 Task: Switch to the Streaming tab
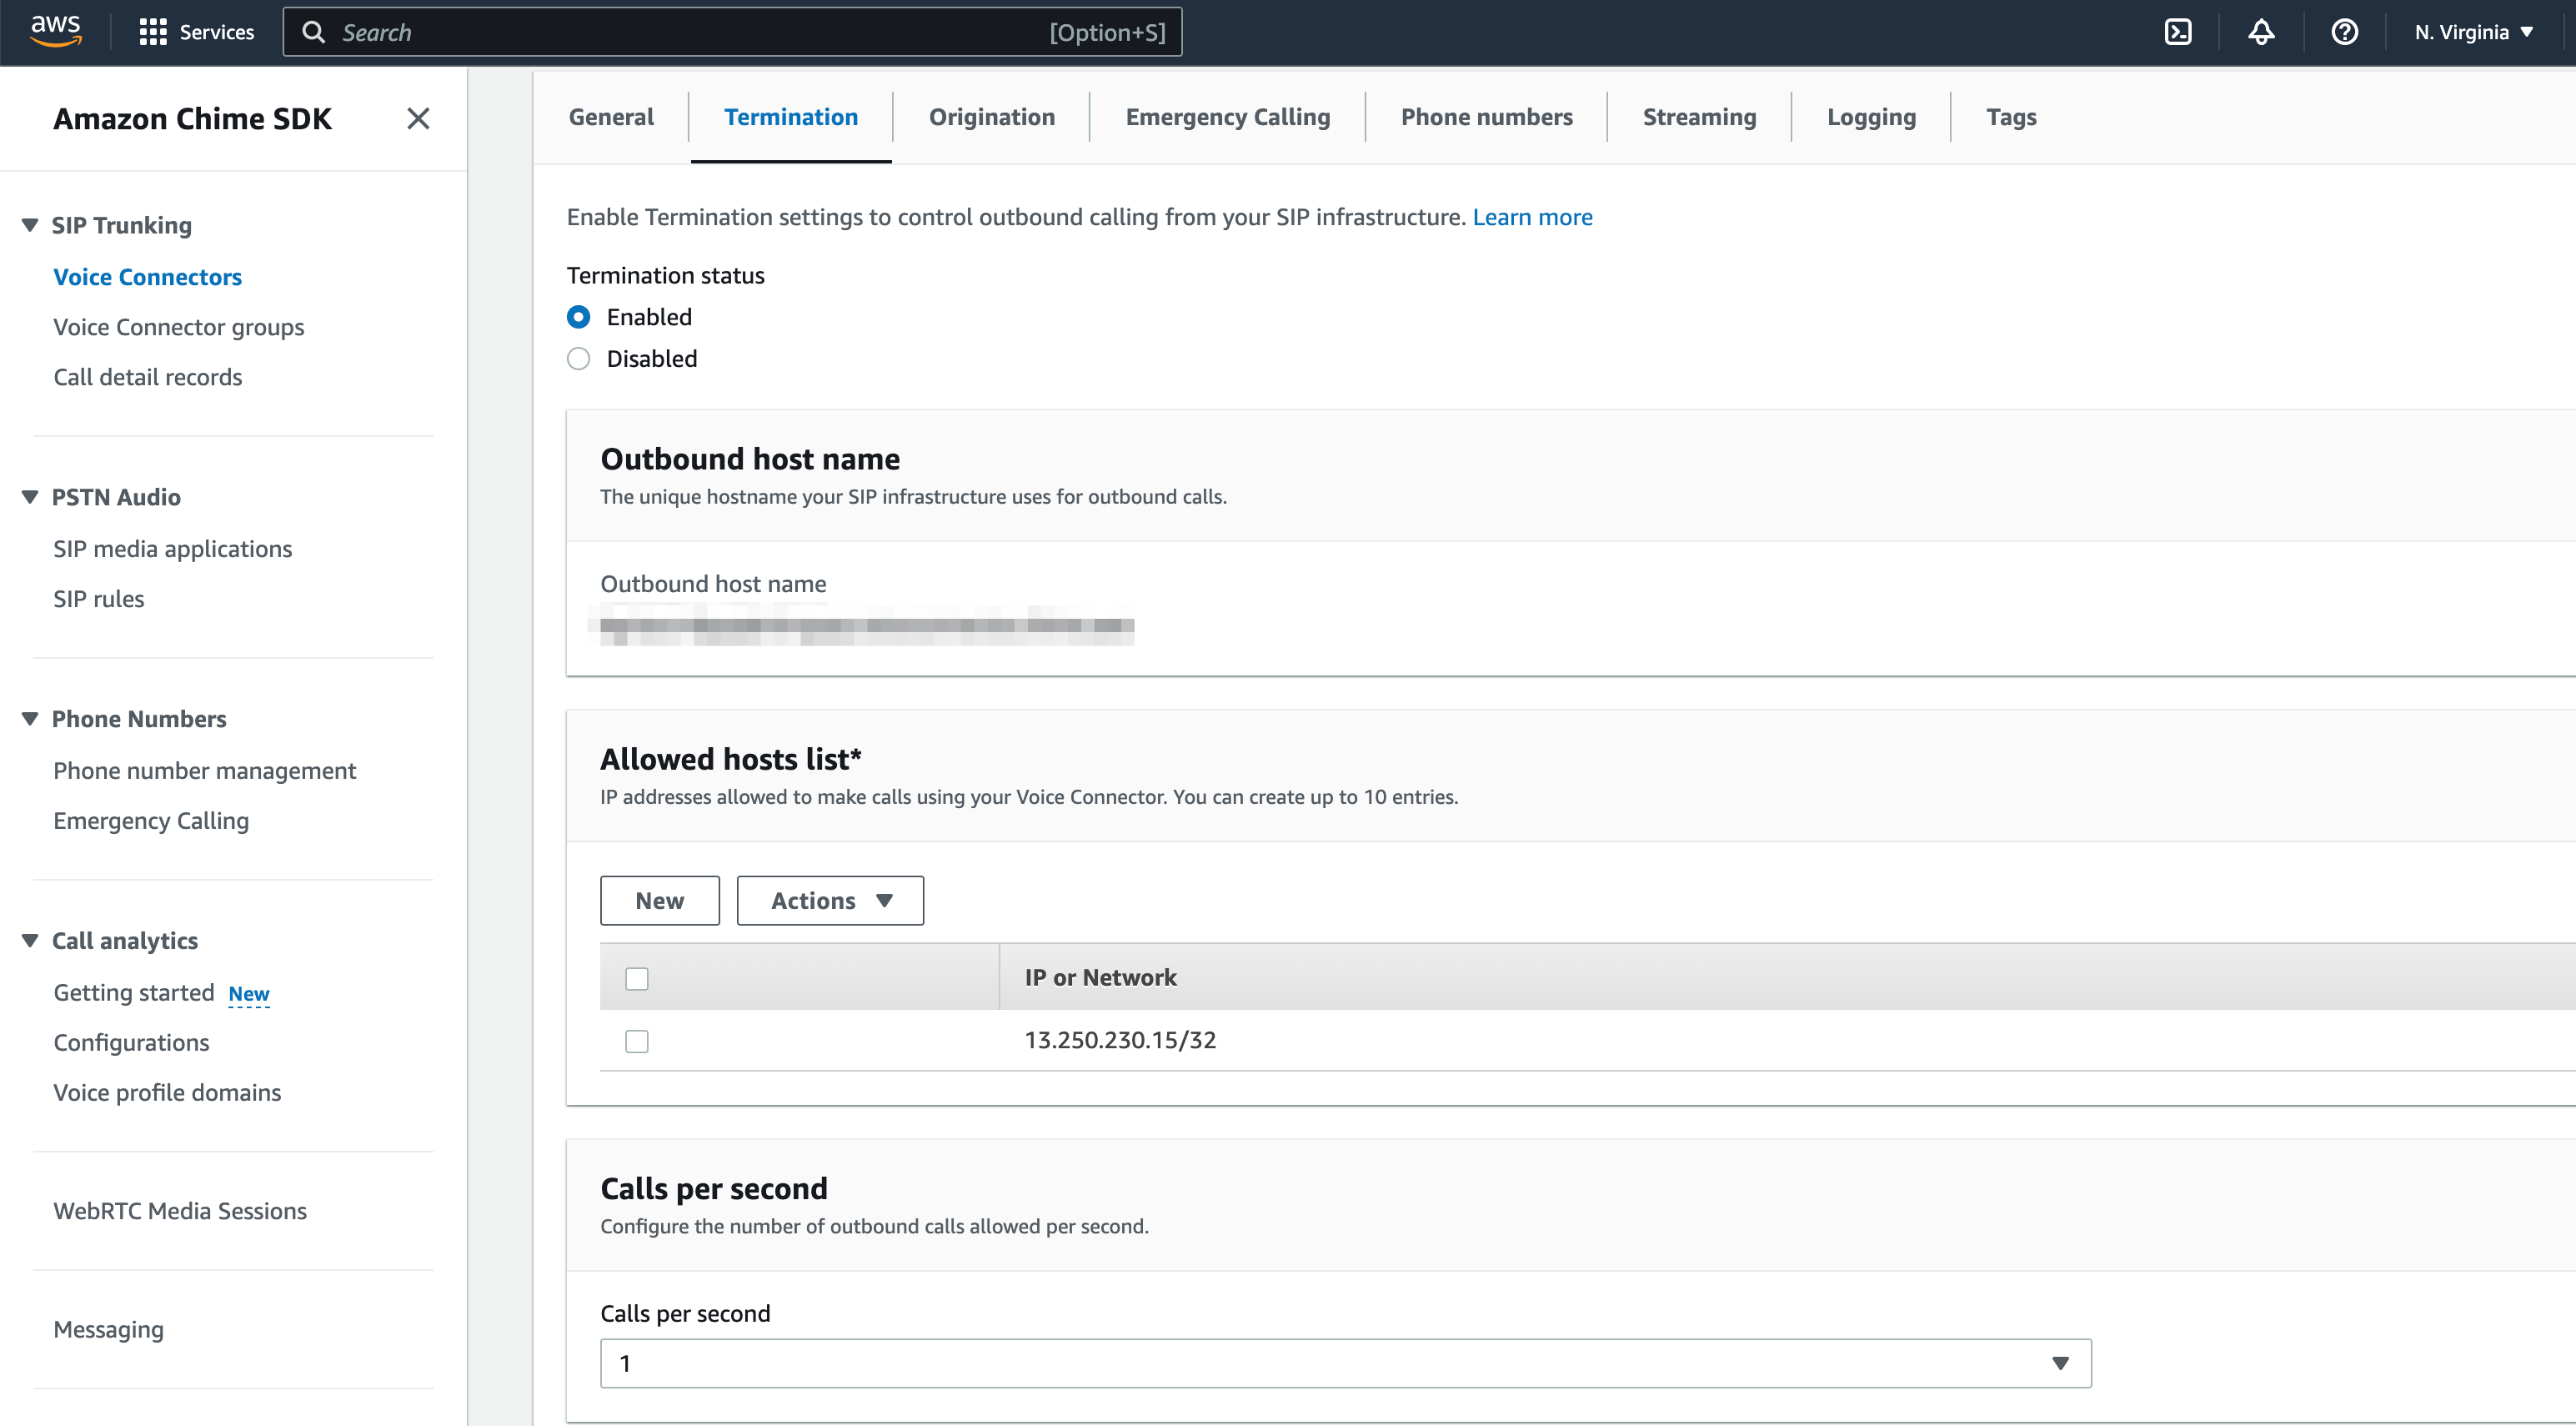click(1699, 117)
